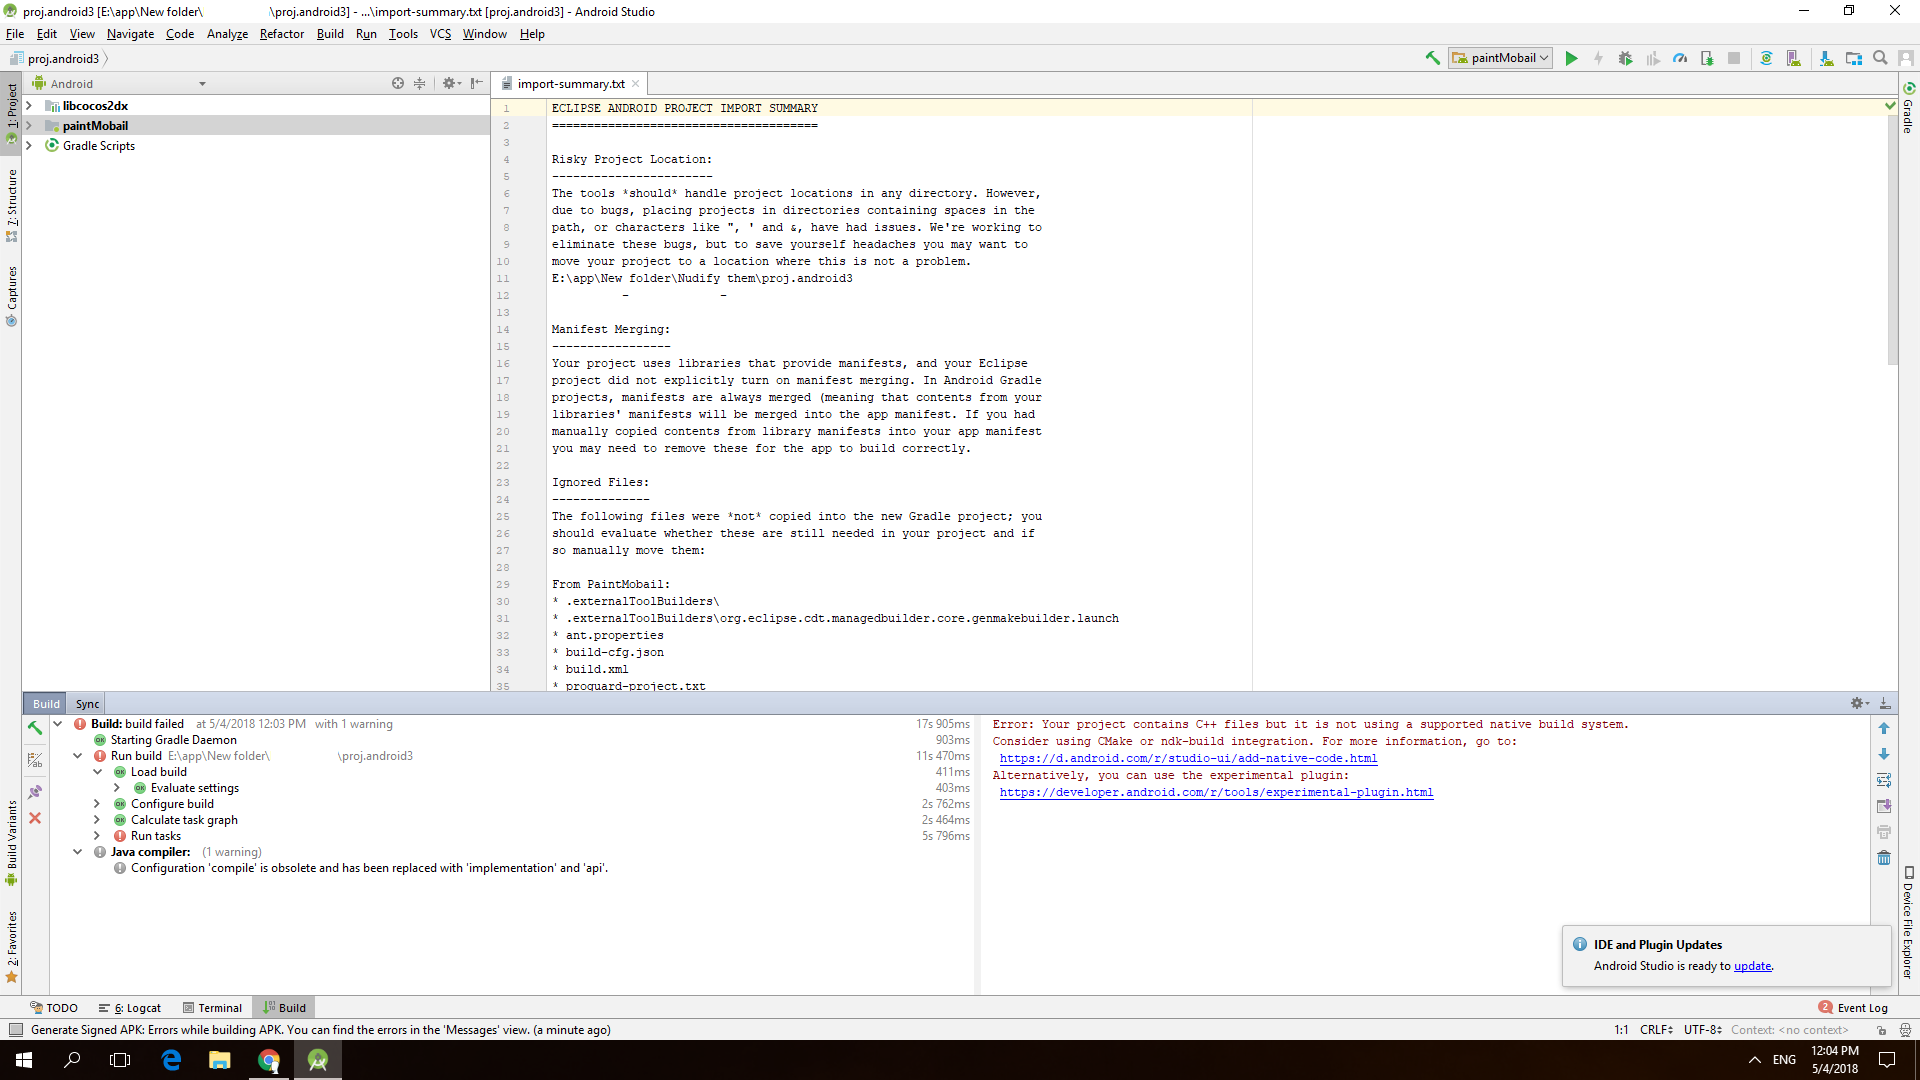This screenshot has width=1920, height=1080.
Task: Switch to the Sync tab
Action: point(87,704)
